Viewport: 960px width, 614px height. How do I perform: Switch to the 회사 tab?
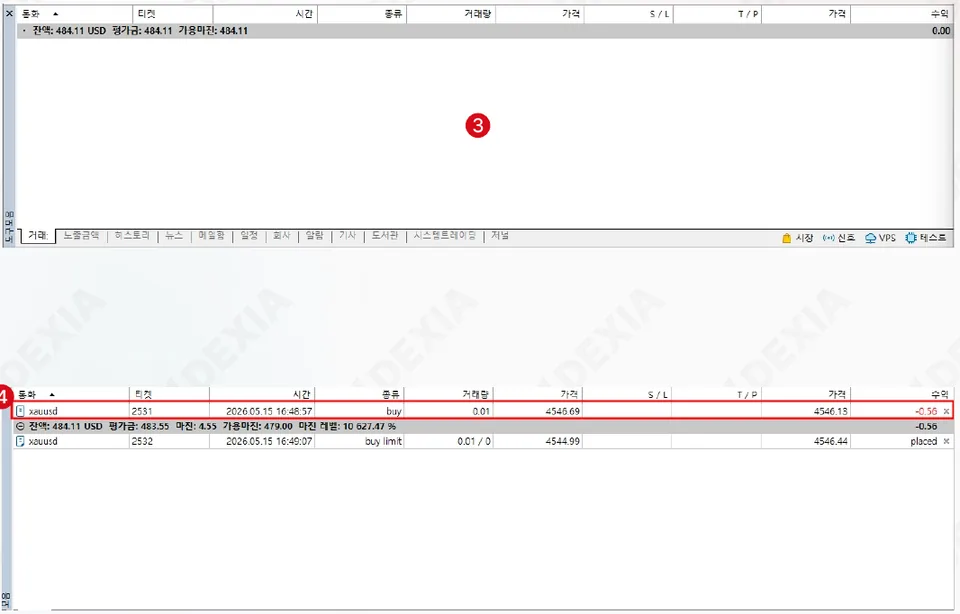(x=282, y=236)
